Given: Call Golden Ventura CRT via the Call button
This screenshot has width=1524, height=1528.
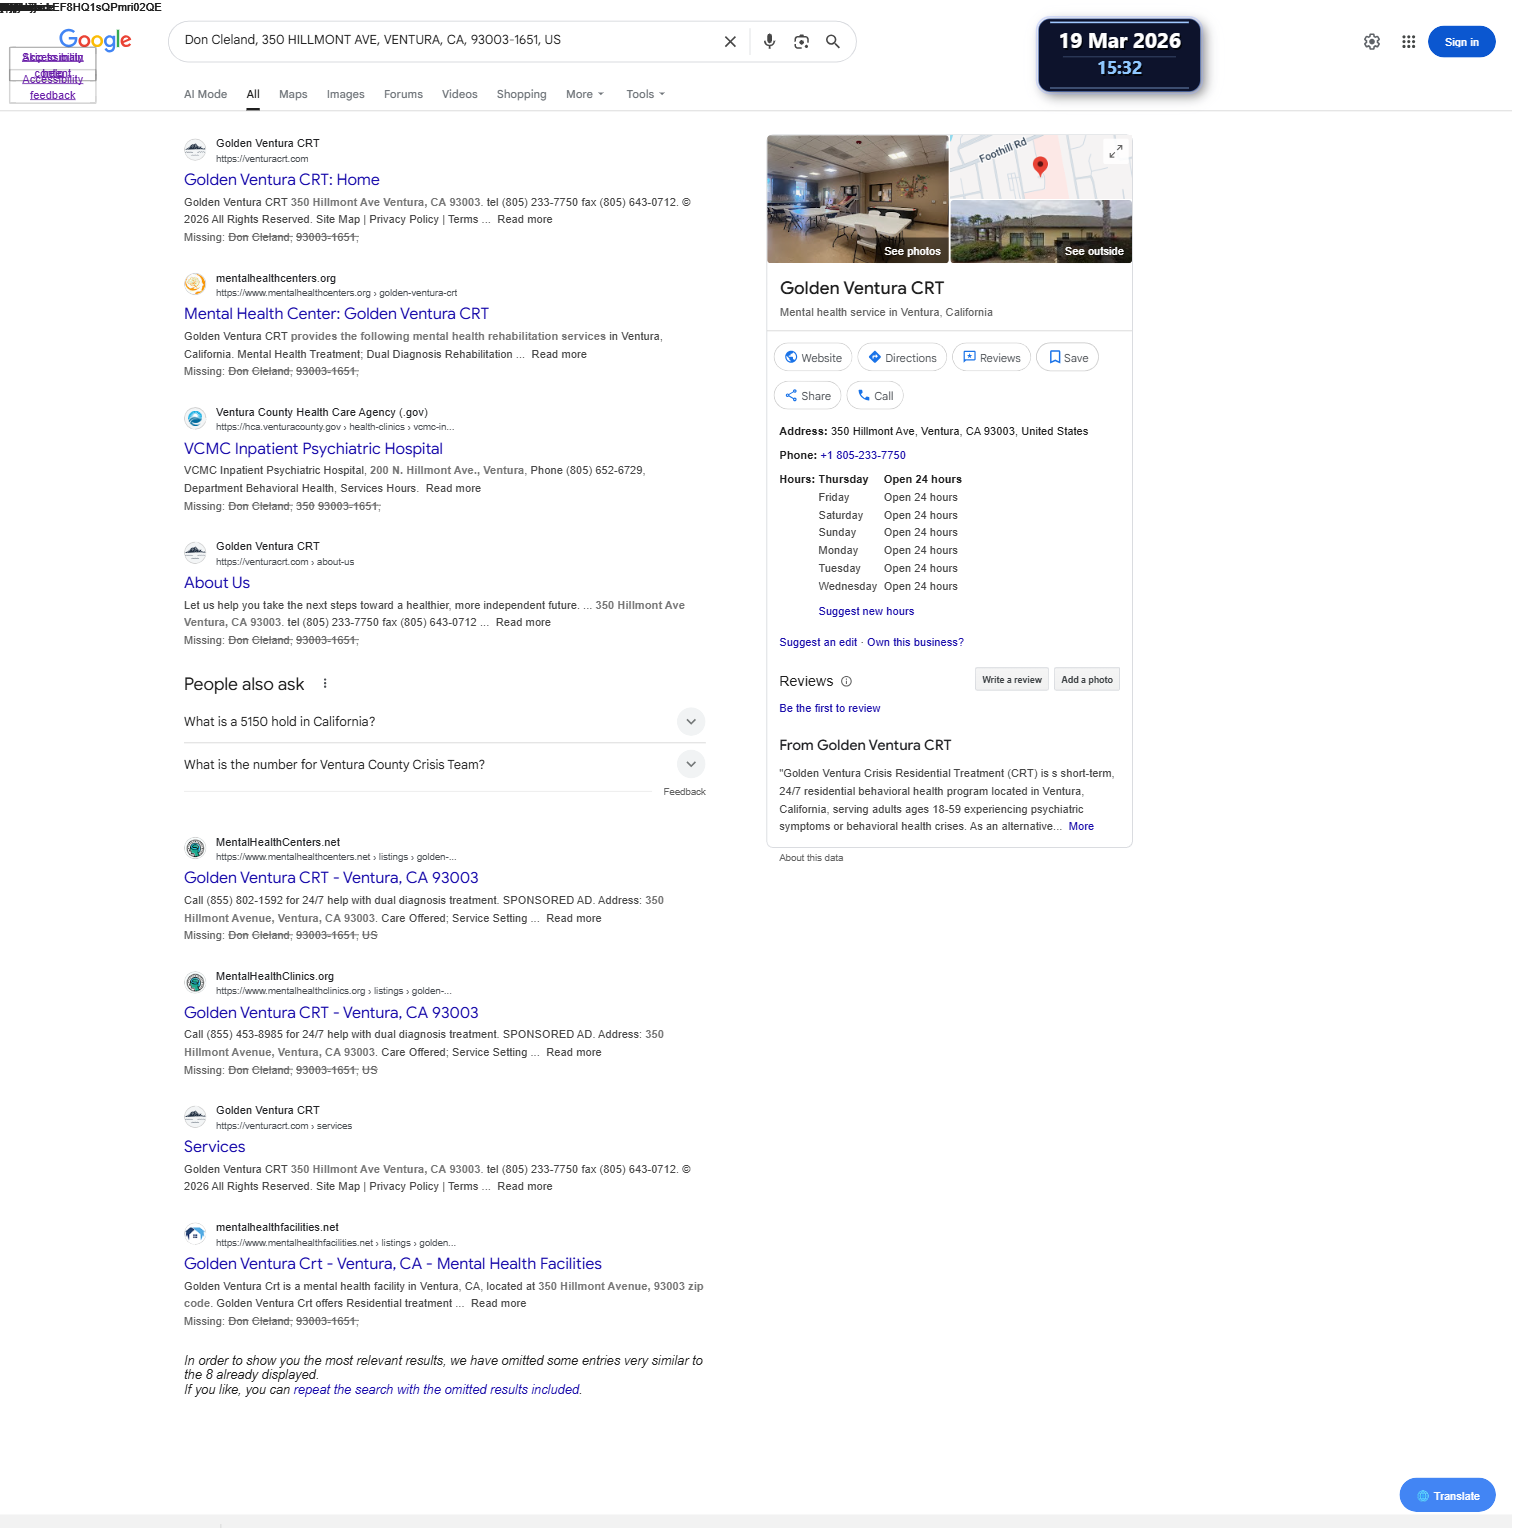Looking at the screenshot, I should (875, 396).
